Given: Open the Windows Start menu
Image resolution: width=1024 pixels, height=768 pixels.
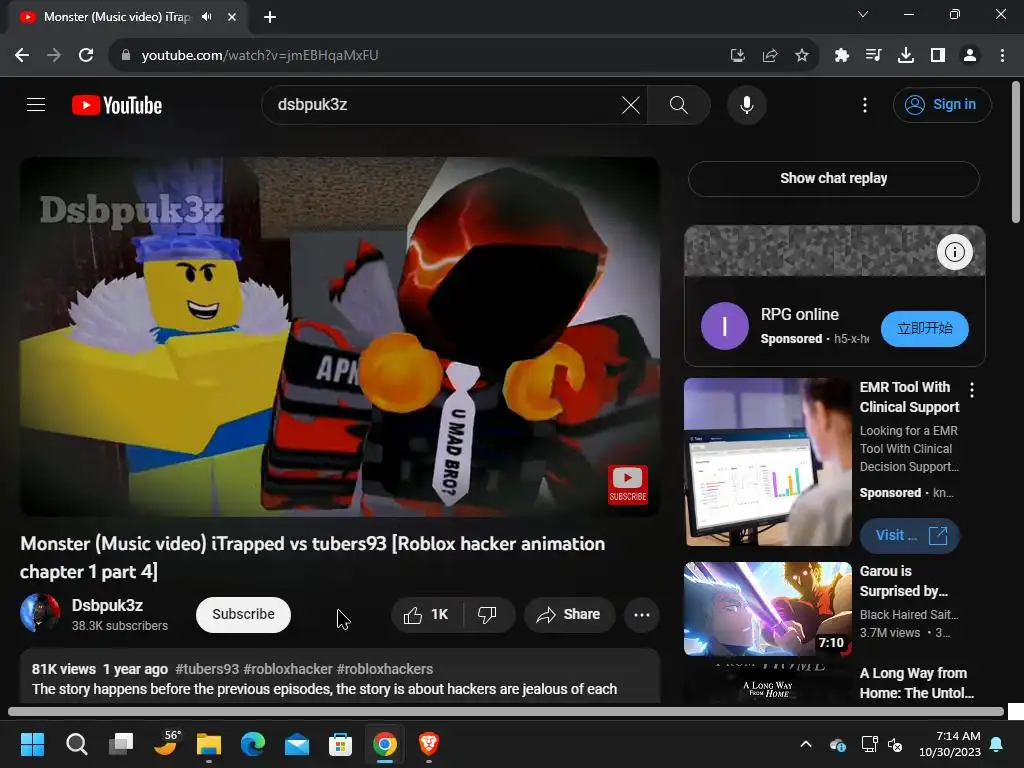Looking at the screenshot, I should (32, 744).
